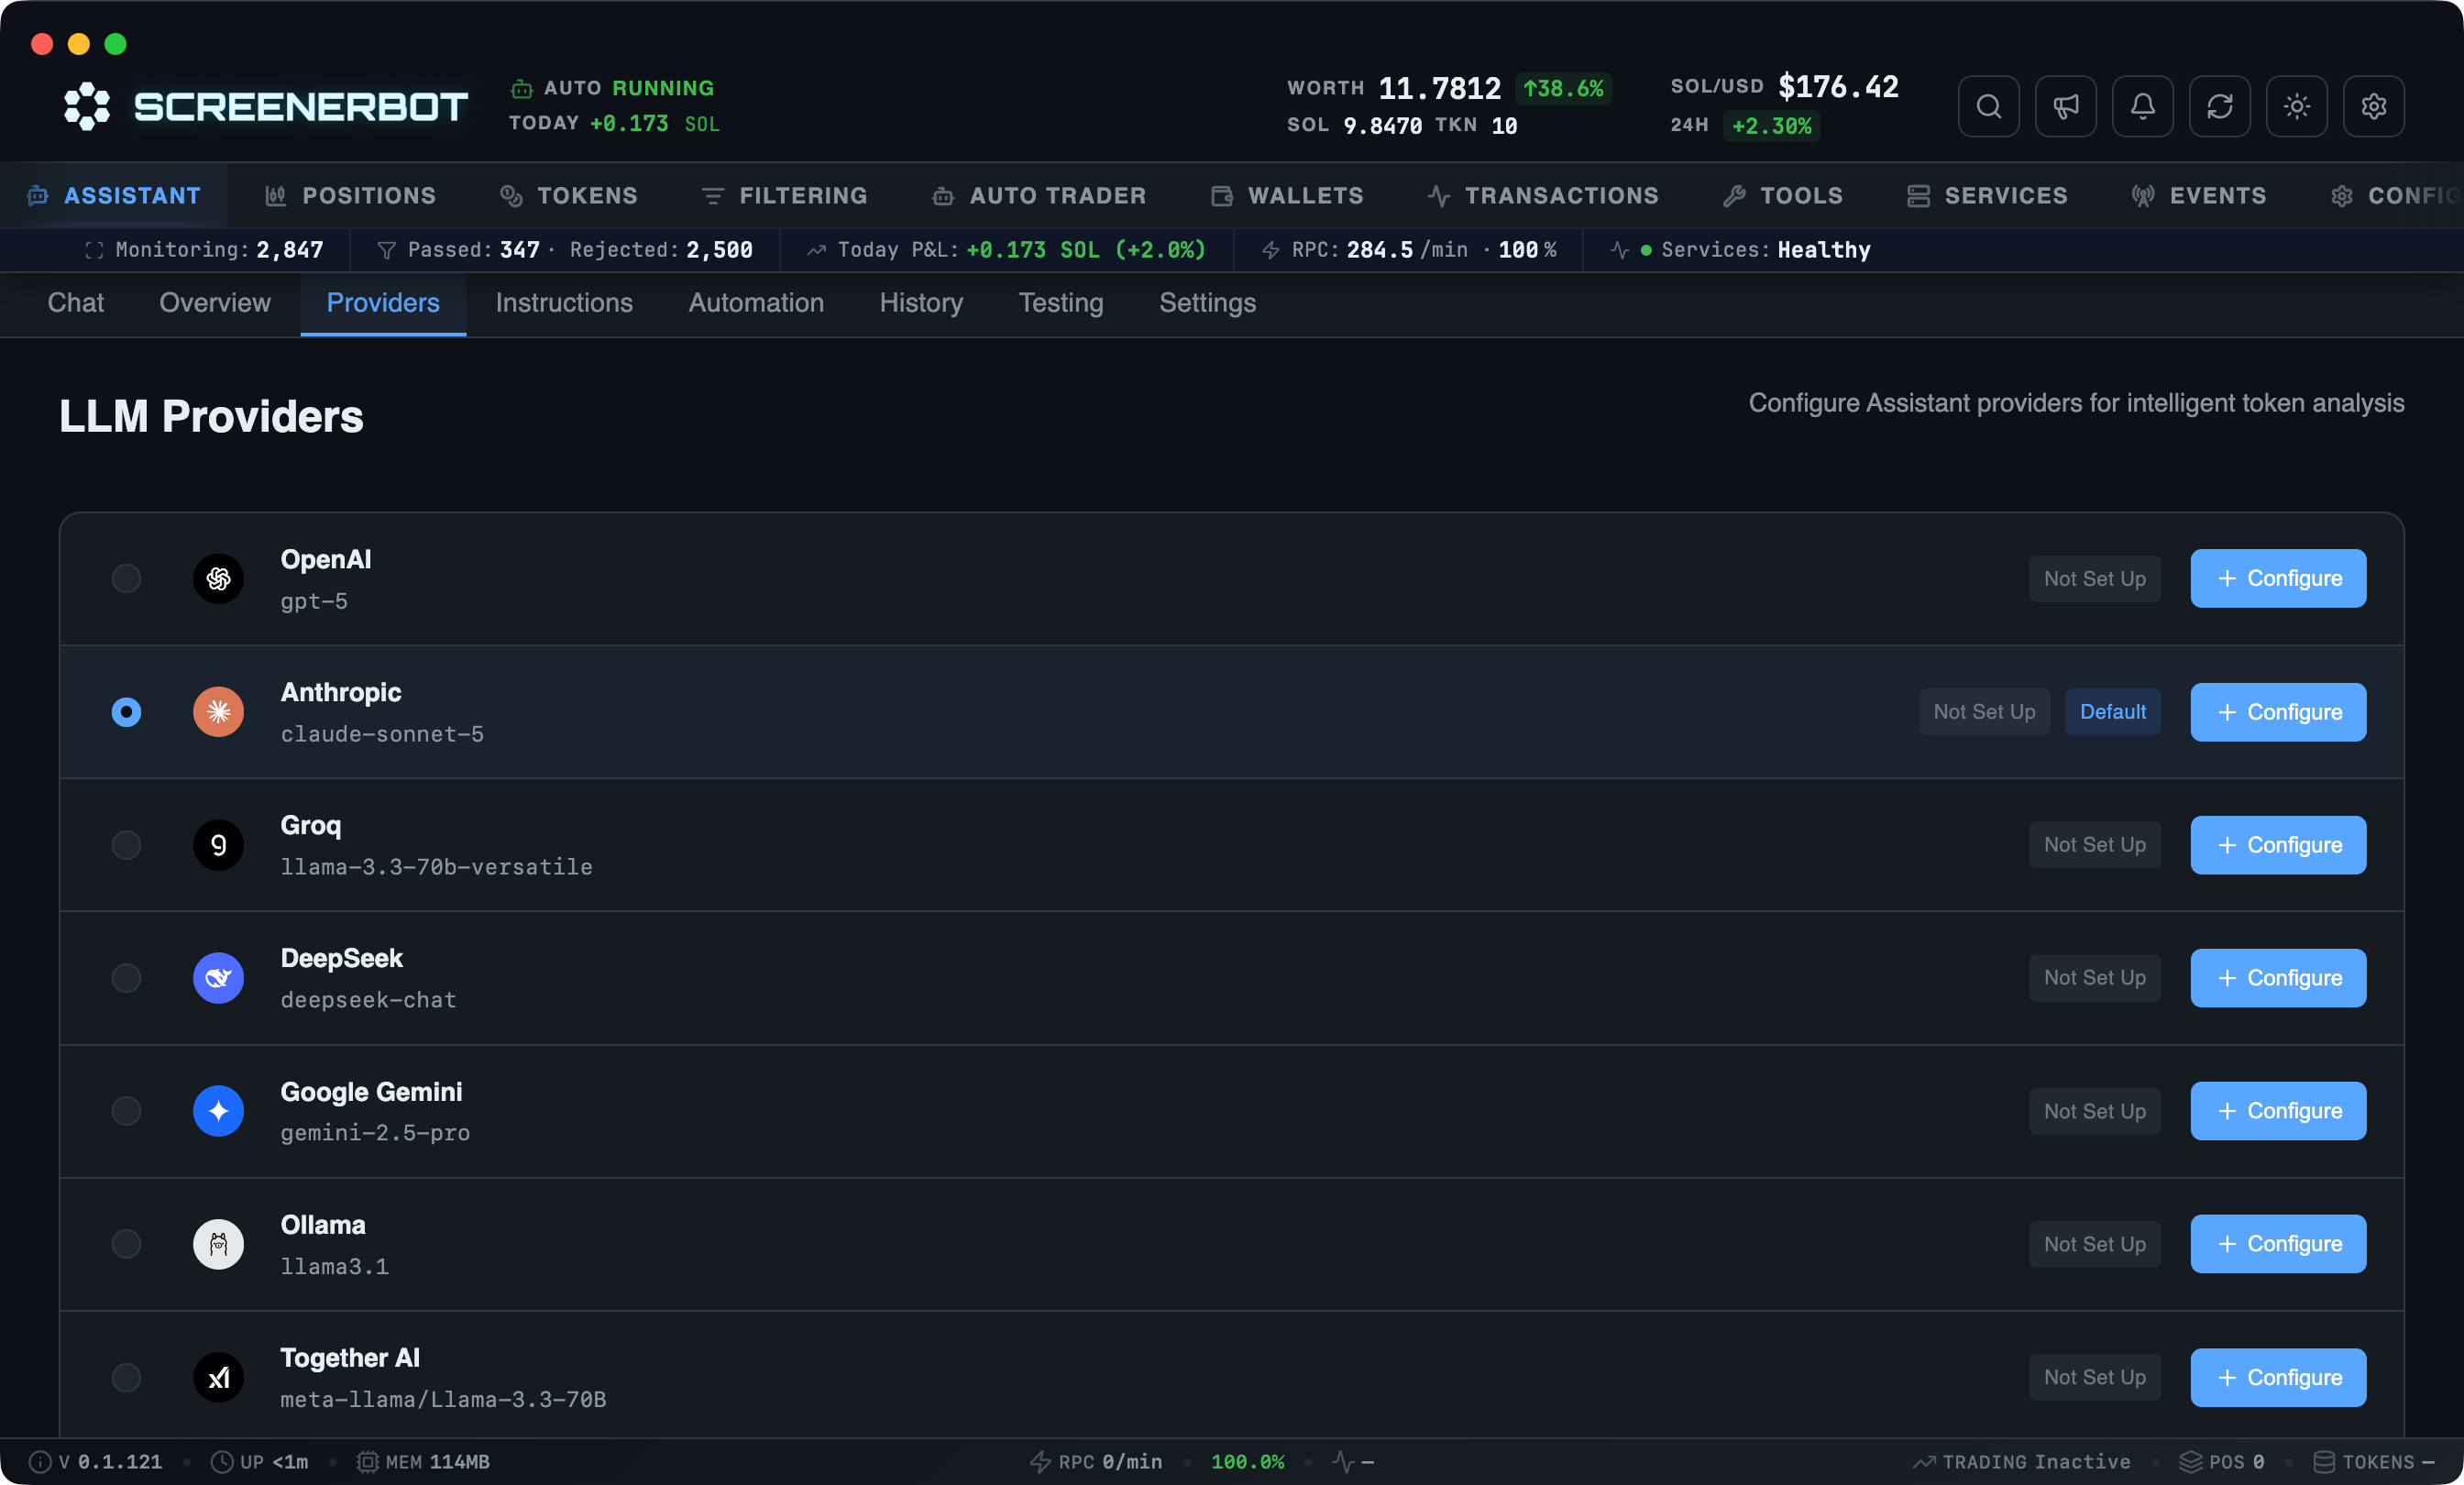This screenshot has height=1485, width=2464.
Task: Configure the OpenAI provider
Action: coord(2278,579)
